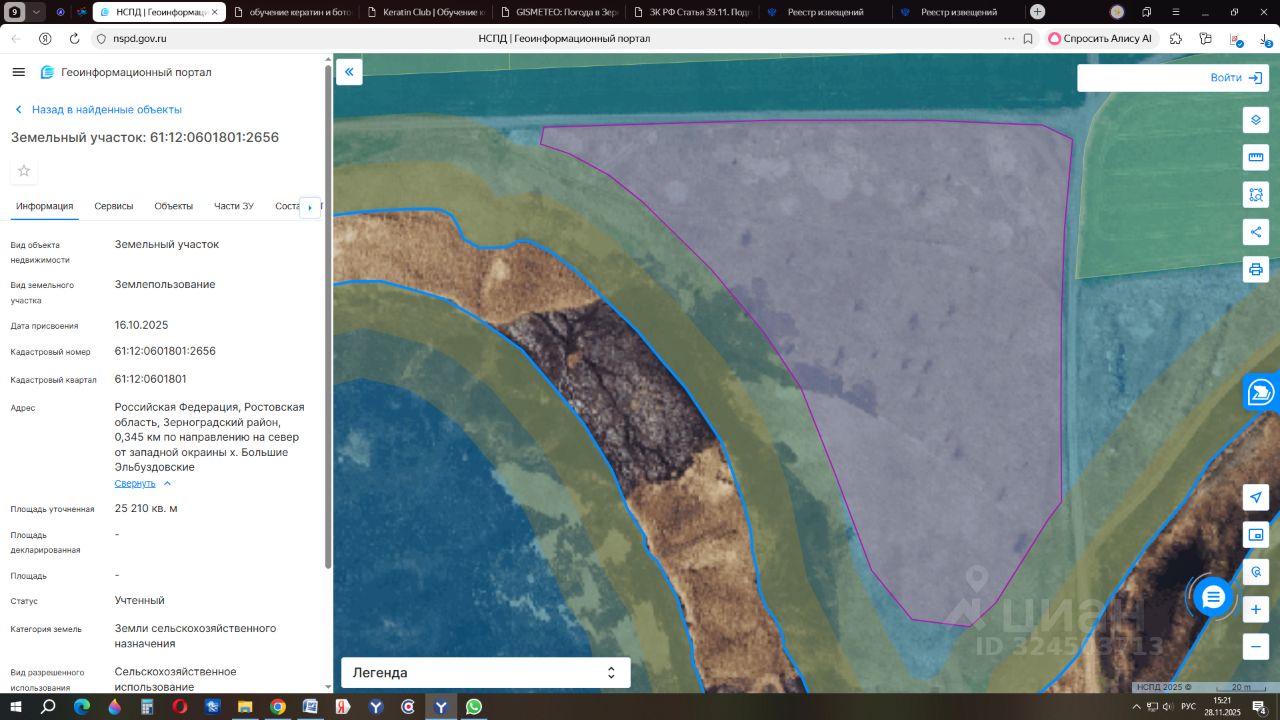Click the status value Учтенный
Viewport: 1280px width, 720px height.
140,600
